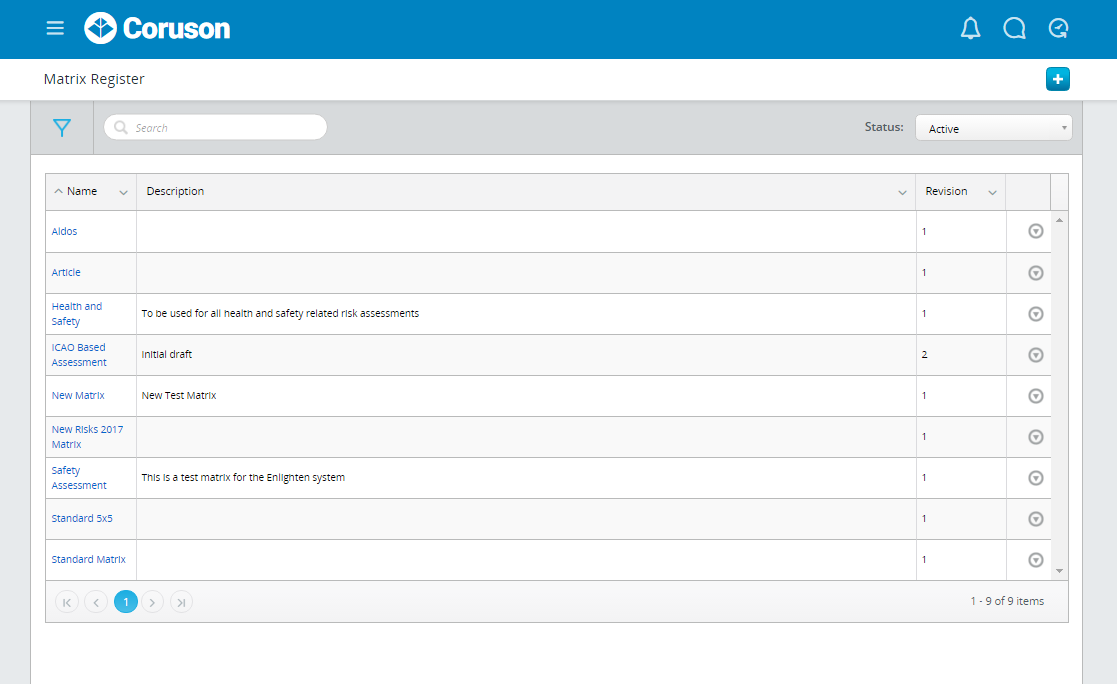Open the Status dropdown showing Active
The height and width of the screenshot is (684, 1117).
[993, 128]
